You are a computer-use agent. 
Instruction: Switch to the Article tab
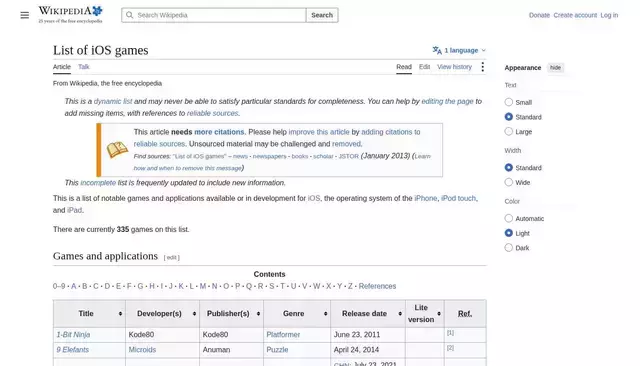tap(62, 67)
